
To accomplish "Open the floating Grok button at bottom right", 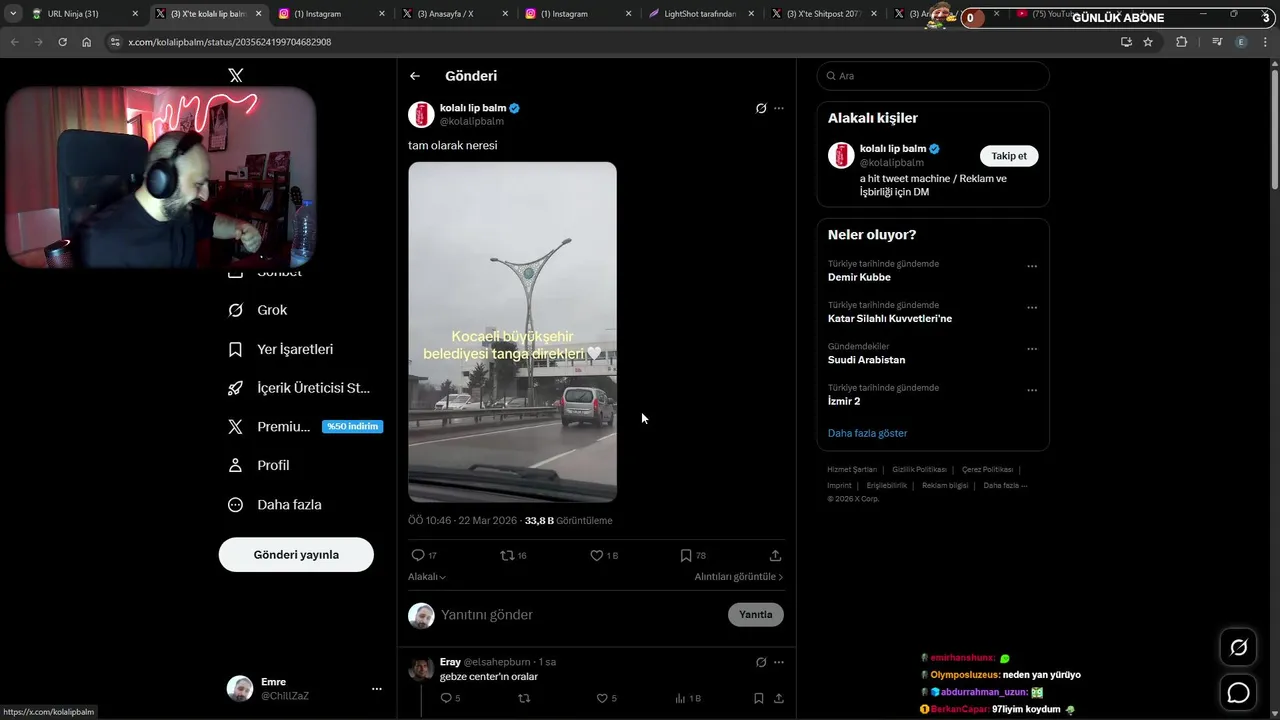I will tap(1238, 648).
